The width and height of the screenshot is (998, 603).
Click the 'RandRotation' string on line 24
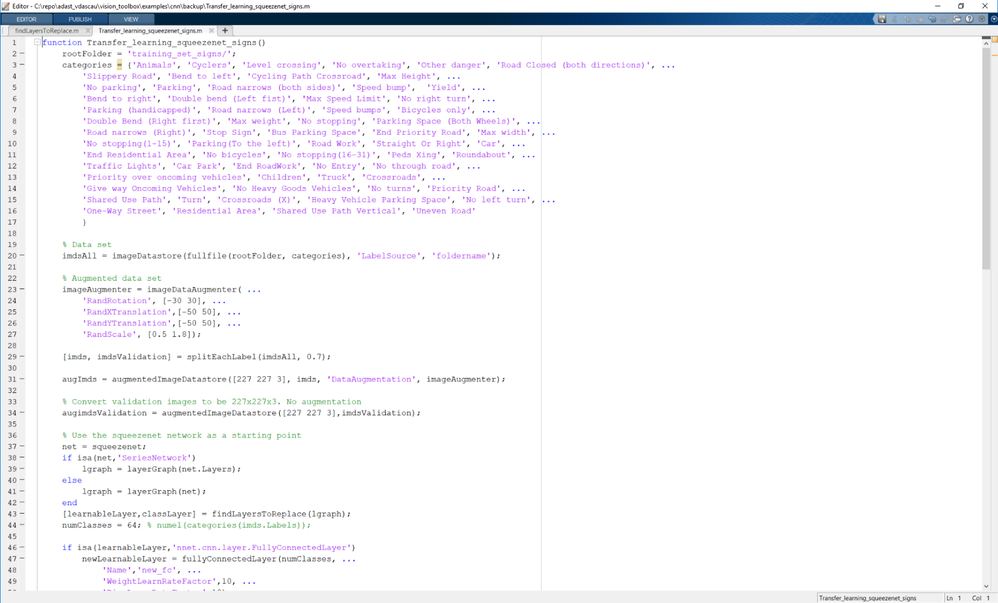117,301
